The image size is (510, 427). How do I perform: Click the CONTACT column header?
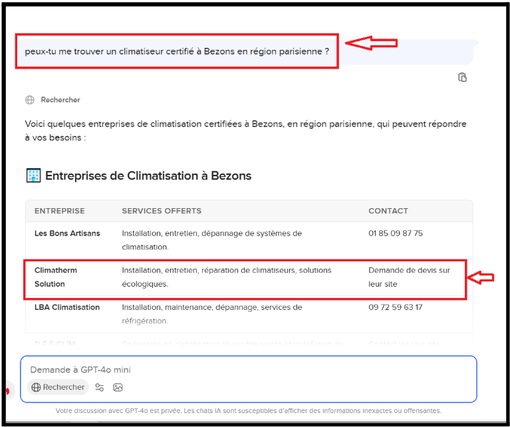(388, 211)
